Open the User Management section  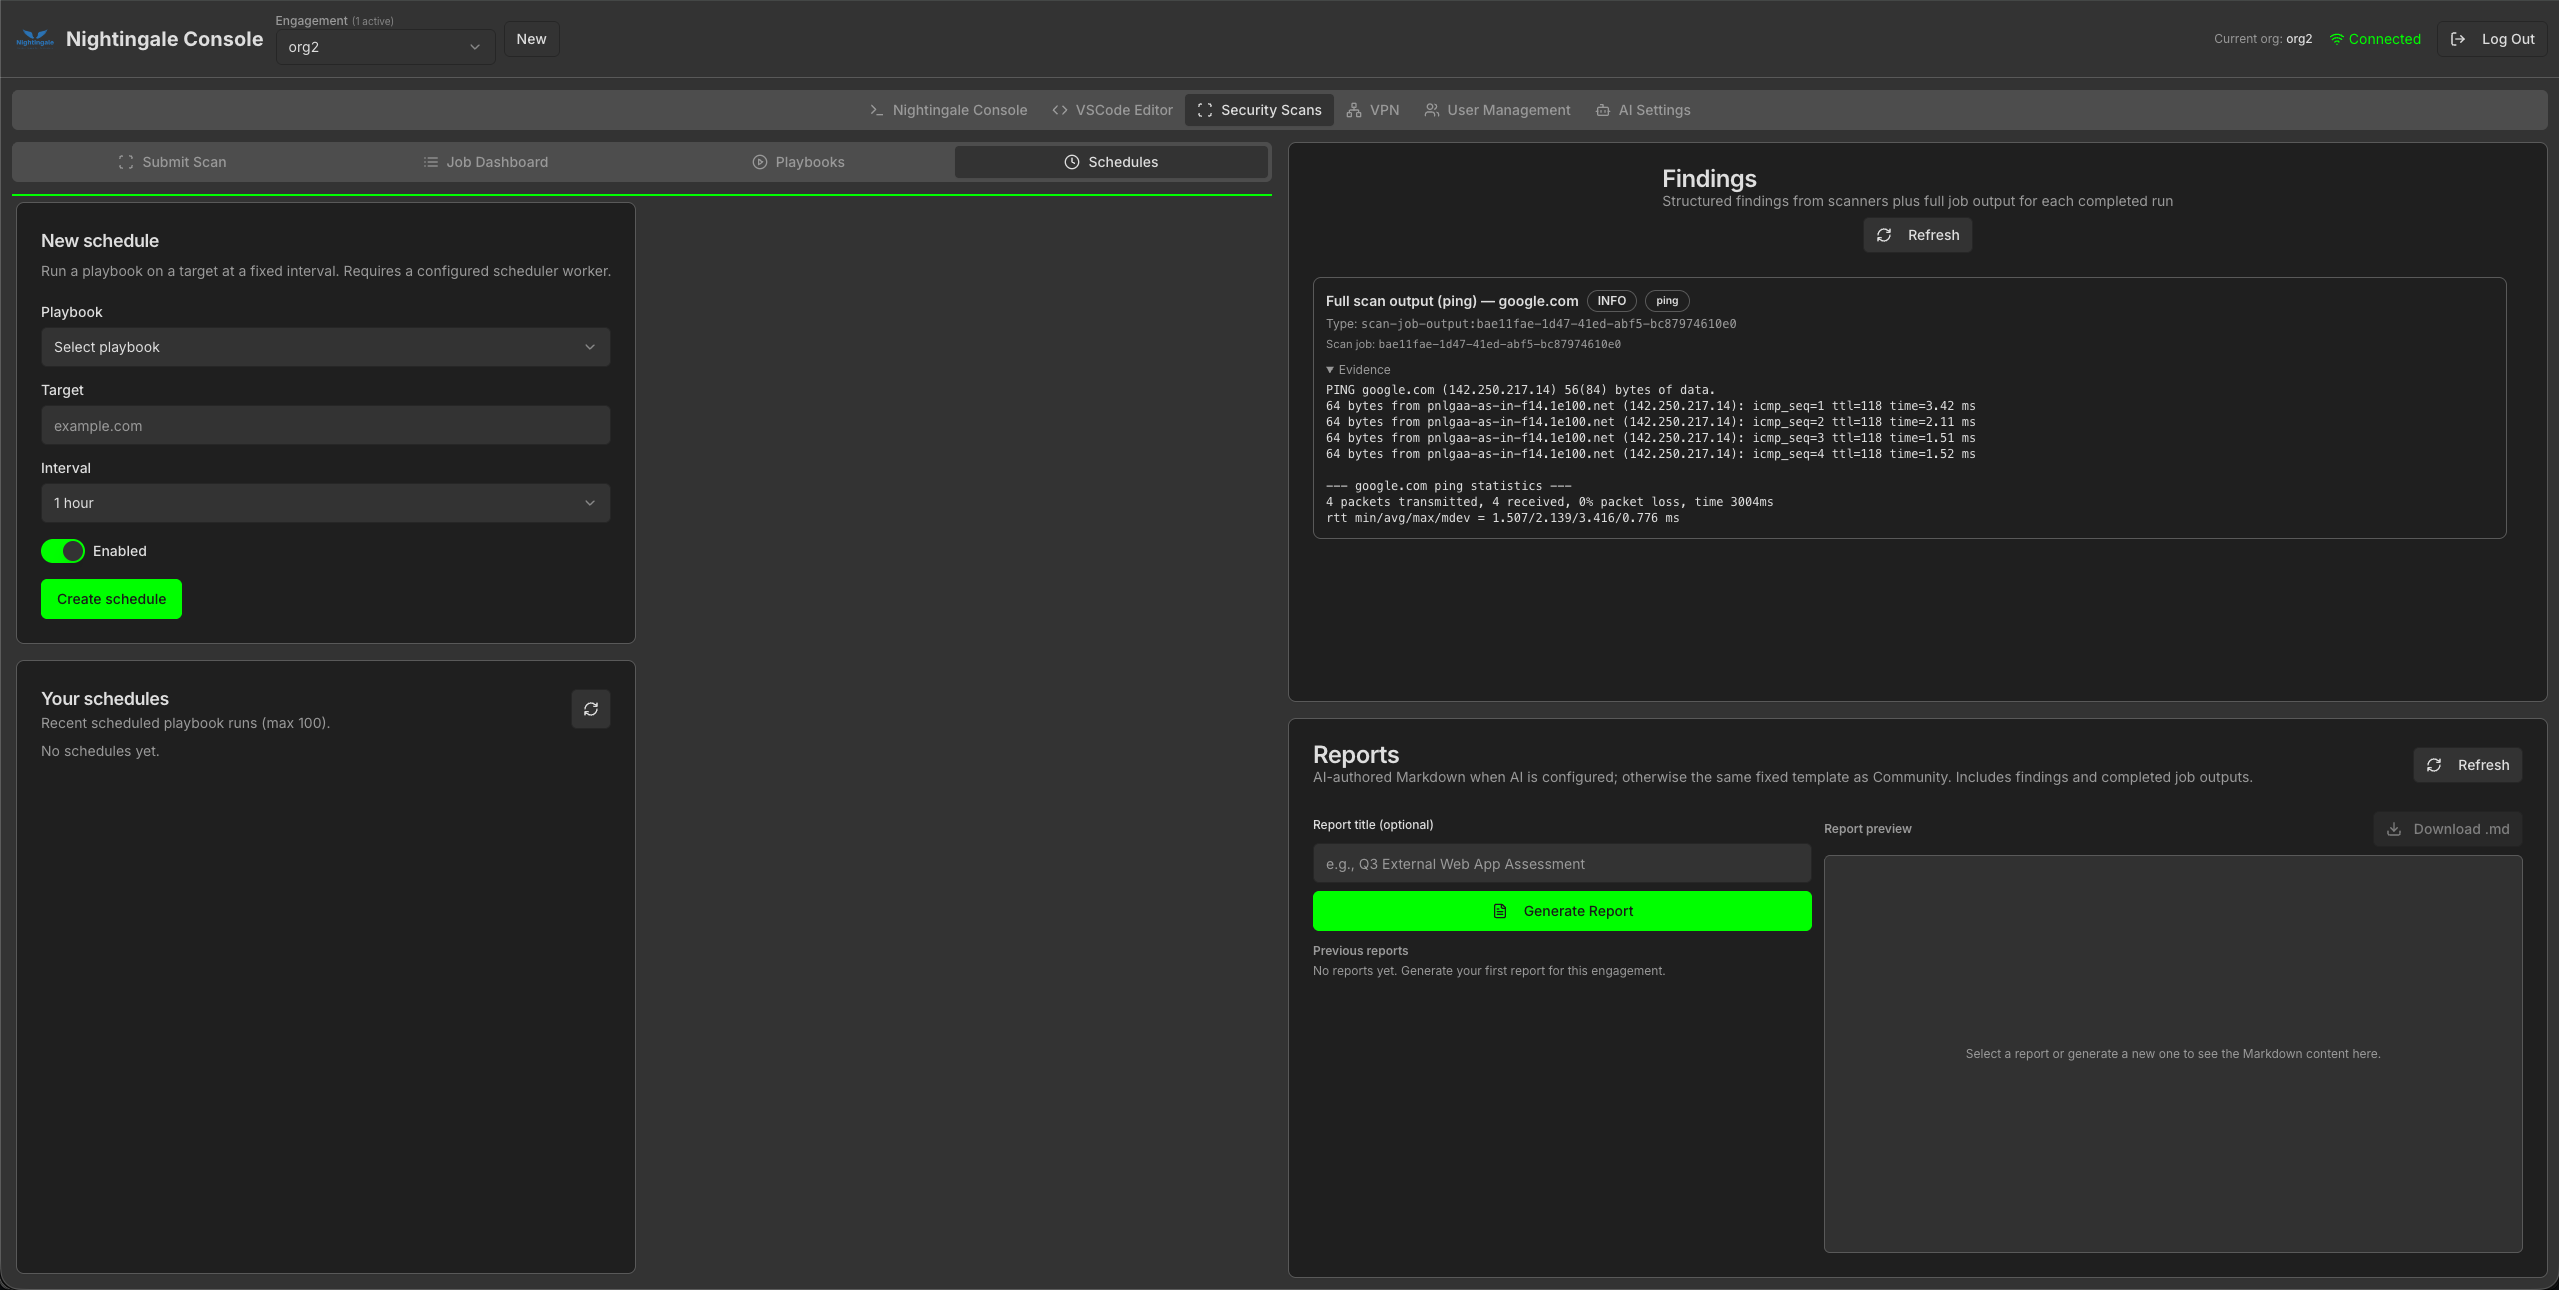[x=1497, y=110]
